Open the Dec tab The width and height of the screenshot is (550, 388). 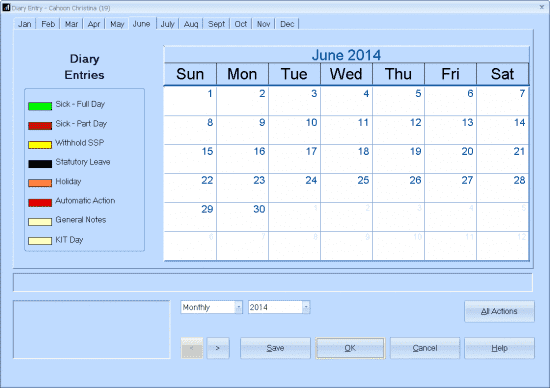[x=287, y=24]
